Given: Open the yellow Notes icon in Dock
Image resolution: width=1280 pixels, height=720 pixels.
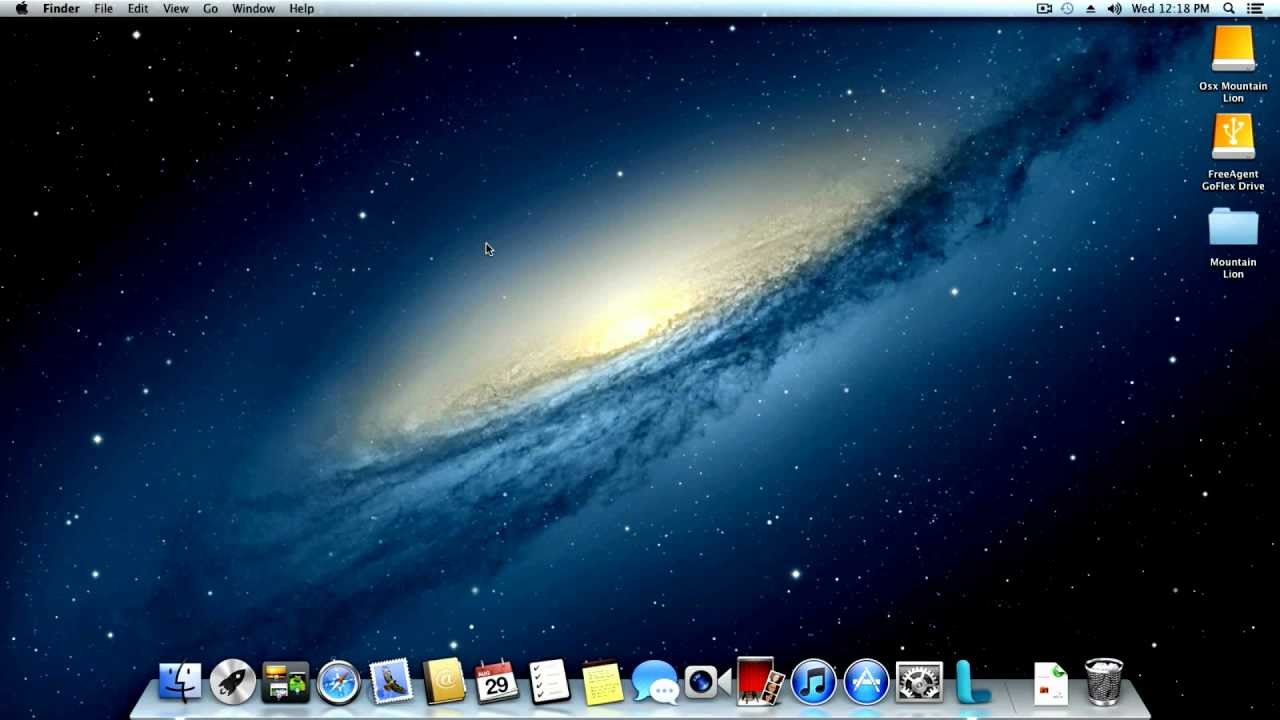Looking at the screenshot, I should 602,683.
